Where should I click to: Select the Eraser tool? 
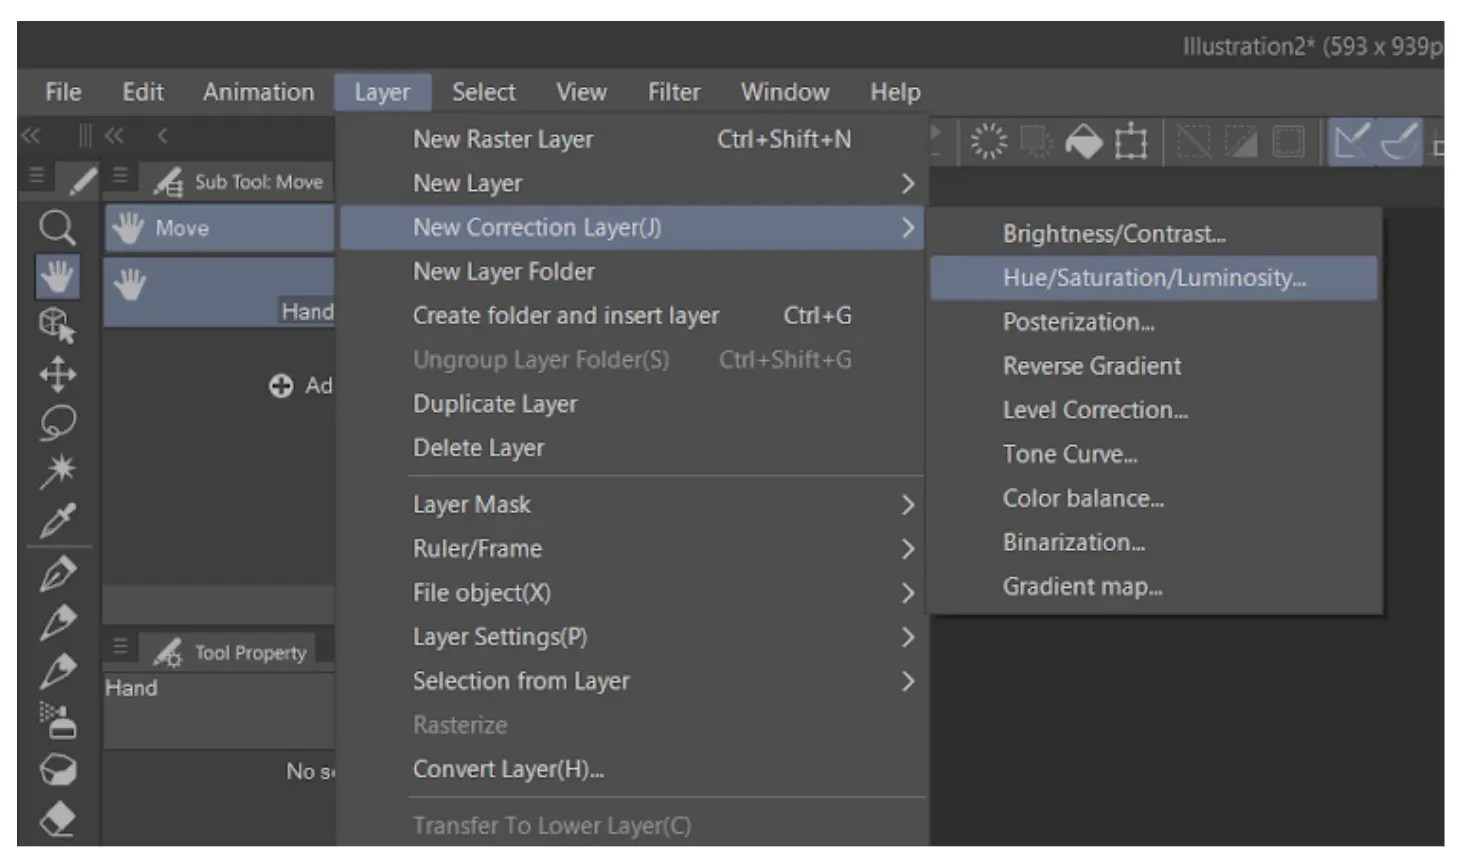click(57, 818)
